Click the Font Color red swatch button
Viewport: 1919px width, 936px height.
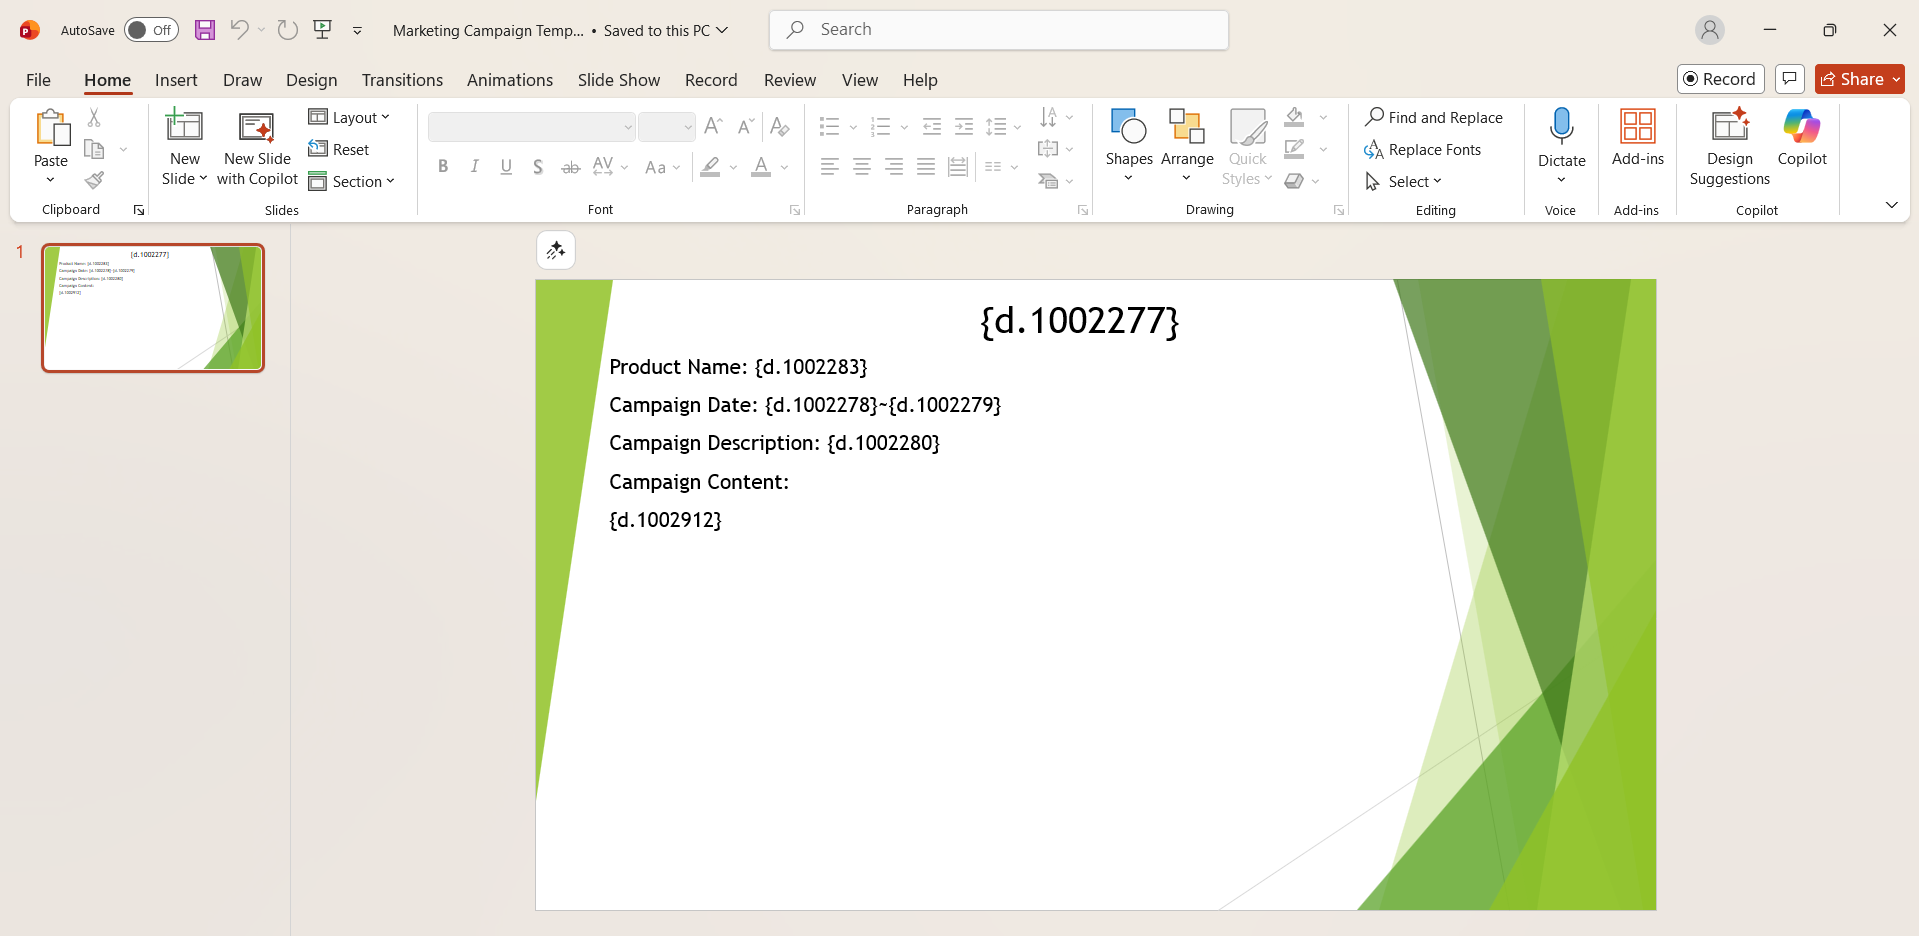pyautogui.click(x=761, y=167)
